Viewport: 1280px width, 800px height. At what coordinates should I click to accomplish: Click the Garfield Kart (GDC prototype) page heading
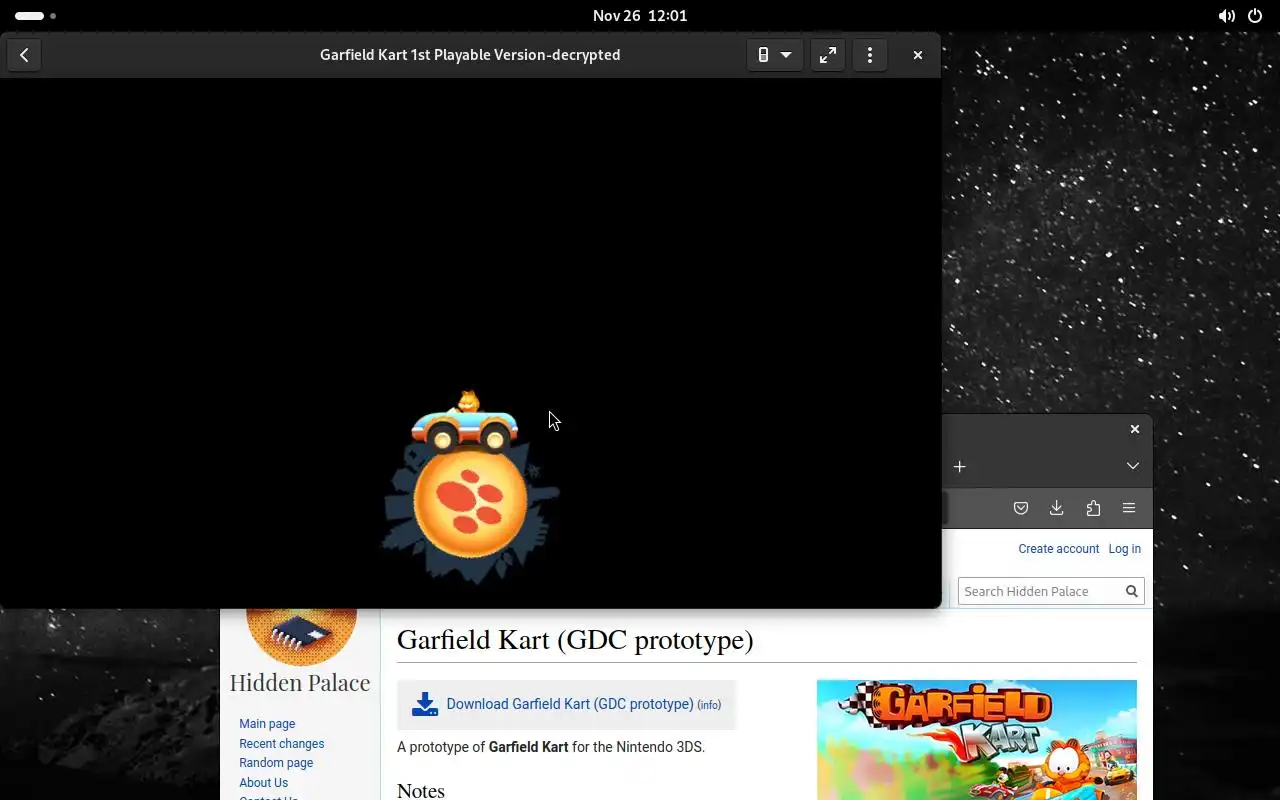[575, 640]
